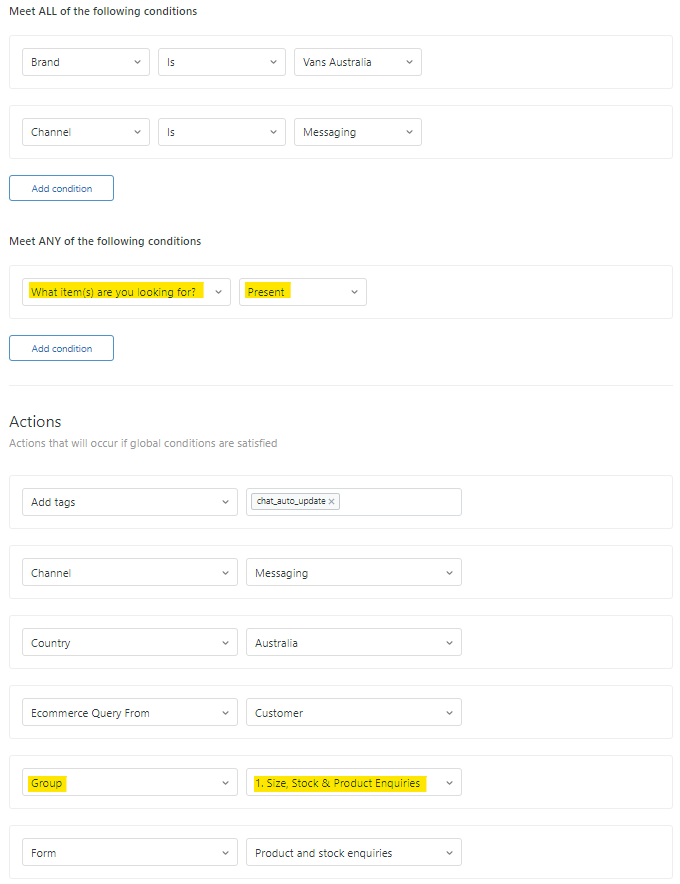Click Add condition under ANY conditions
Image resolution: width=680 pixels, height=884 pixels.
(61, 348)
